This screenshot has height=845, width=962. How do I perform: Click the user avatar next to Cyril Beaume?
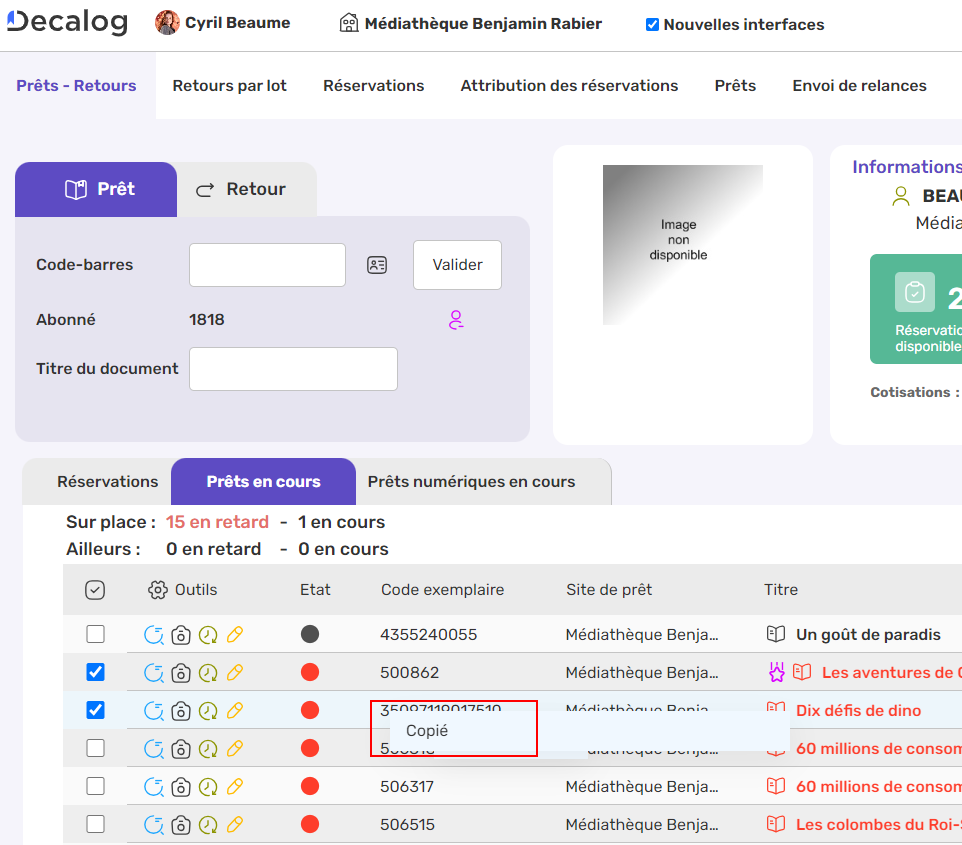coord(167,23)
